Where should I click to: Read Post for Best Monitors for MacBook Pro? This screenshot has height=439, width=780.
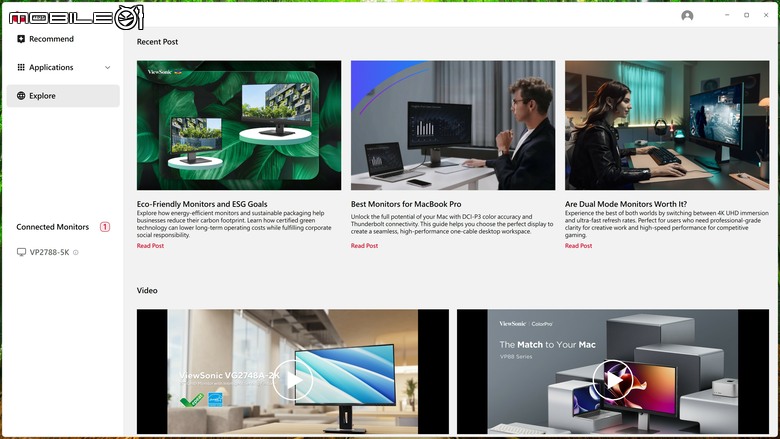coord(364,246)
